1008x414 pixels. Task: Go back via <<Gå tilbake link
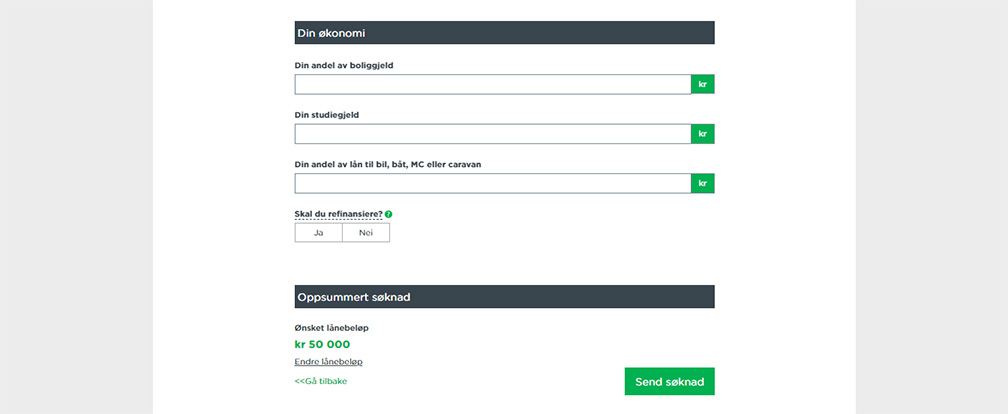coord(321,381)
